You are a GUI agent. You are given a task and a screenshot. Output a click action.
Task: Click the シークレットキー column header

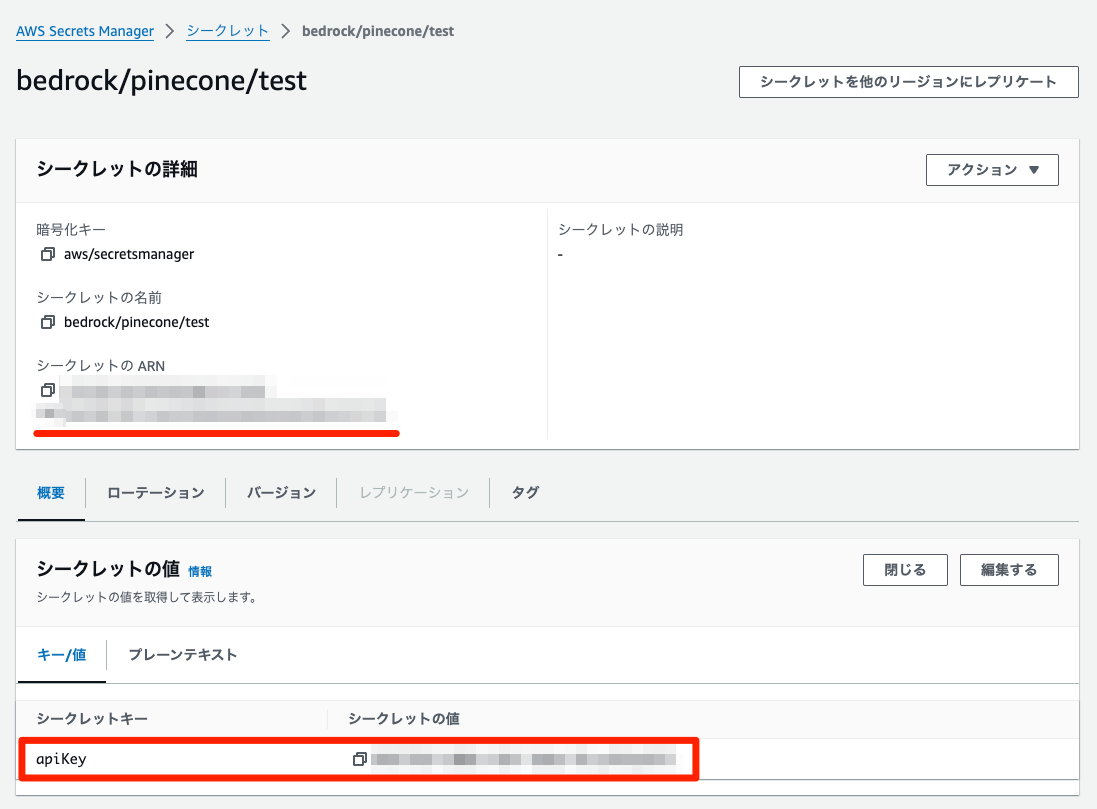(x=92, y=719)
